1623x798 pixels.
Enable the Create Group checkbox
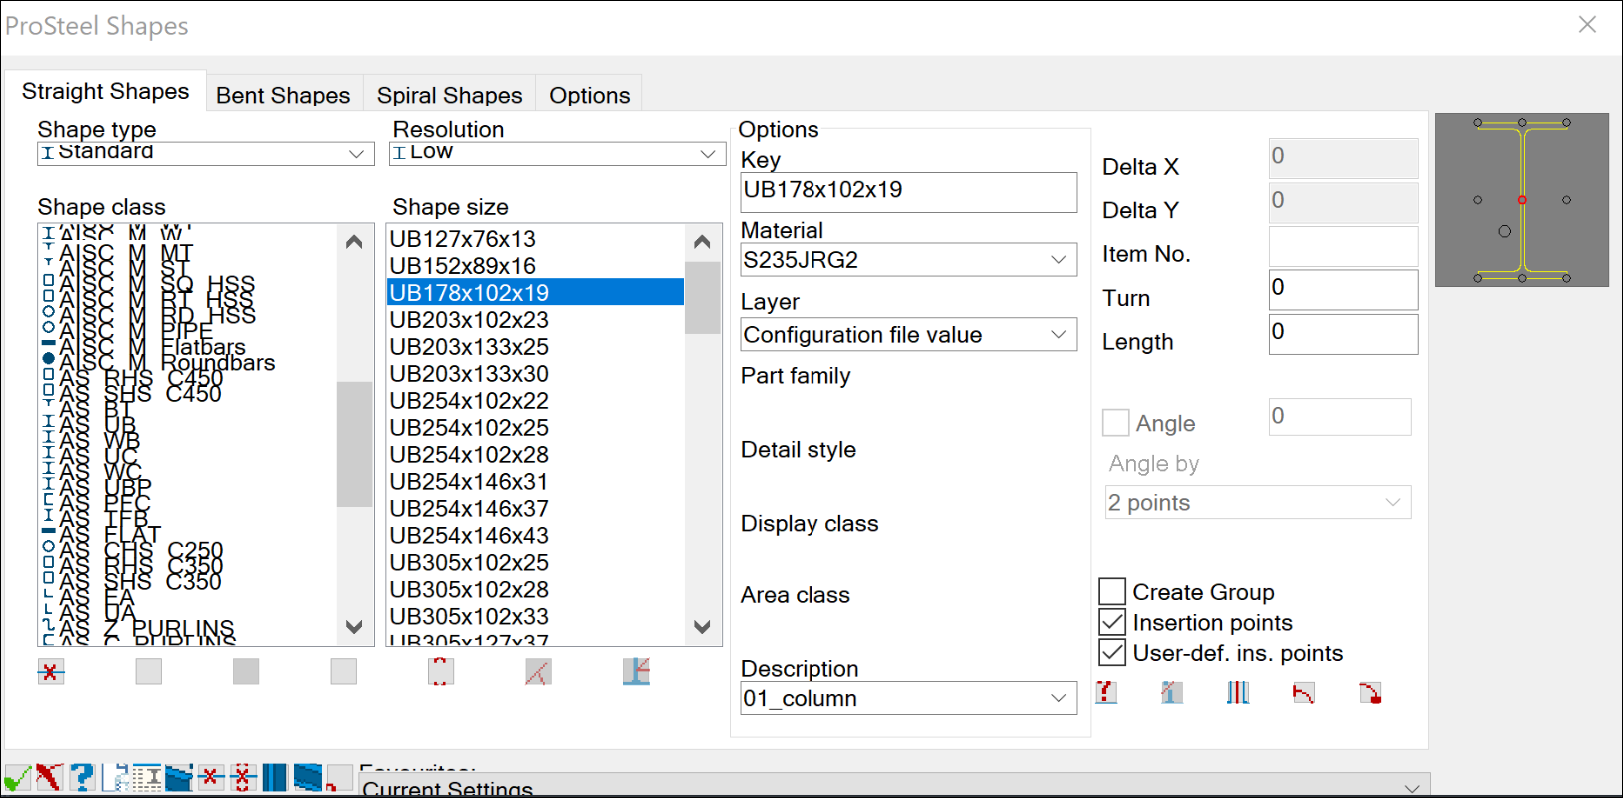click(1112, 592)
